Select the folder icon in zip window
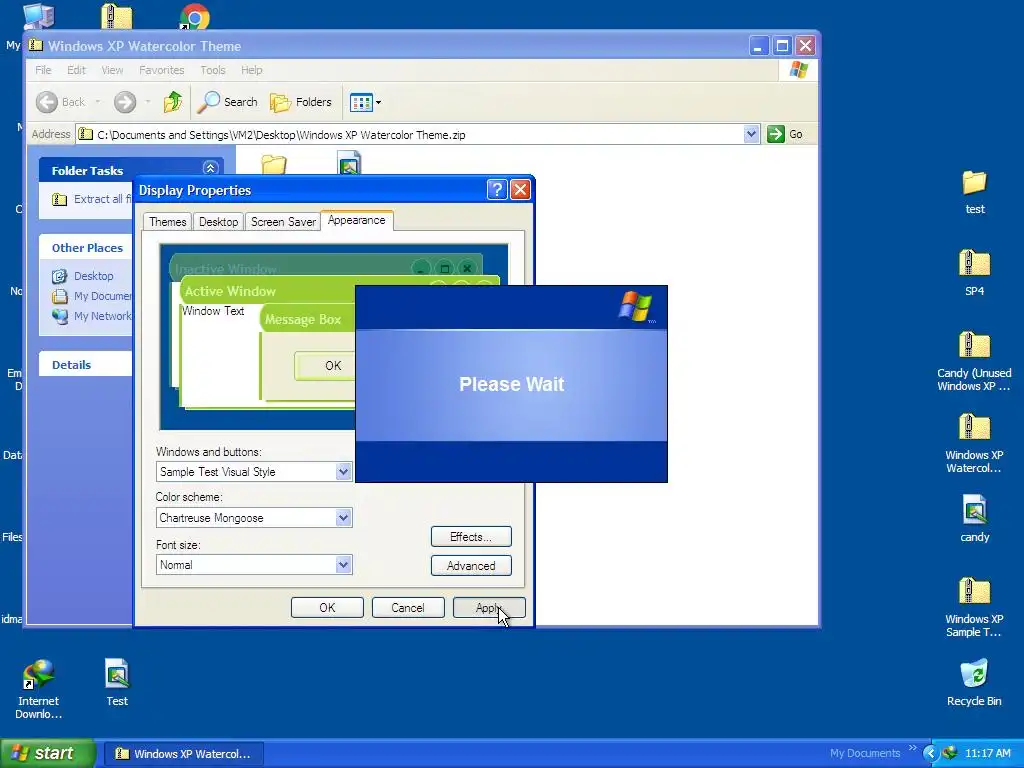 click(274, 164)
